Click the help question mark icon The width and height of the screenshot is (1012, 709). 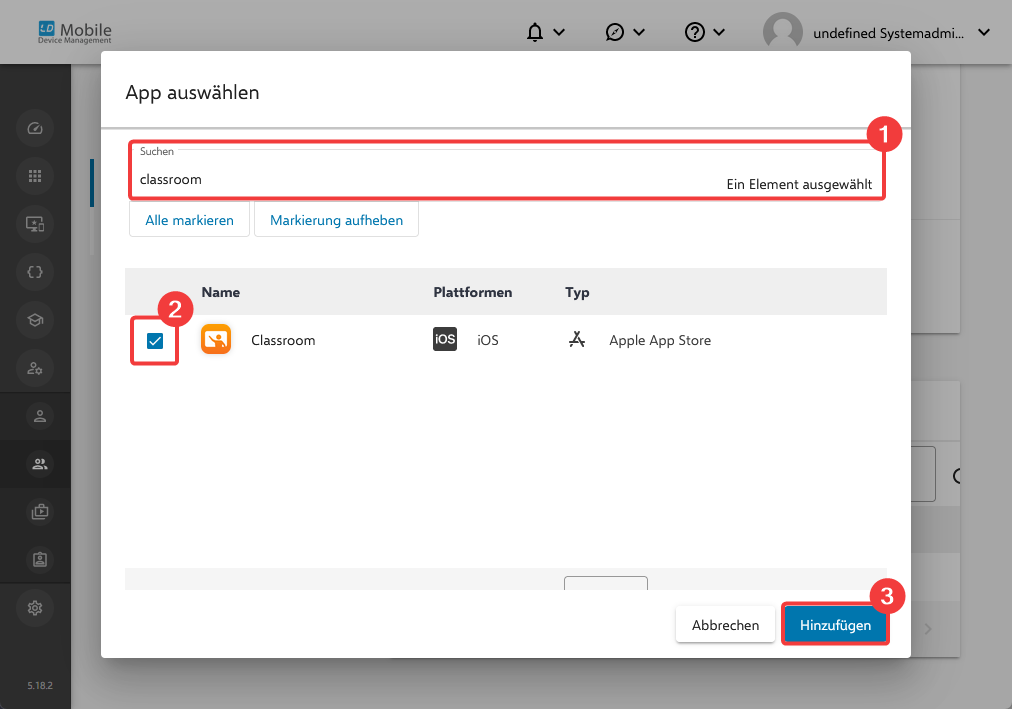point(694,32)
